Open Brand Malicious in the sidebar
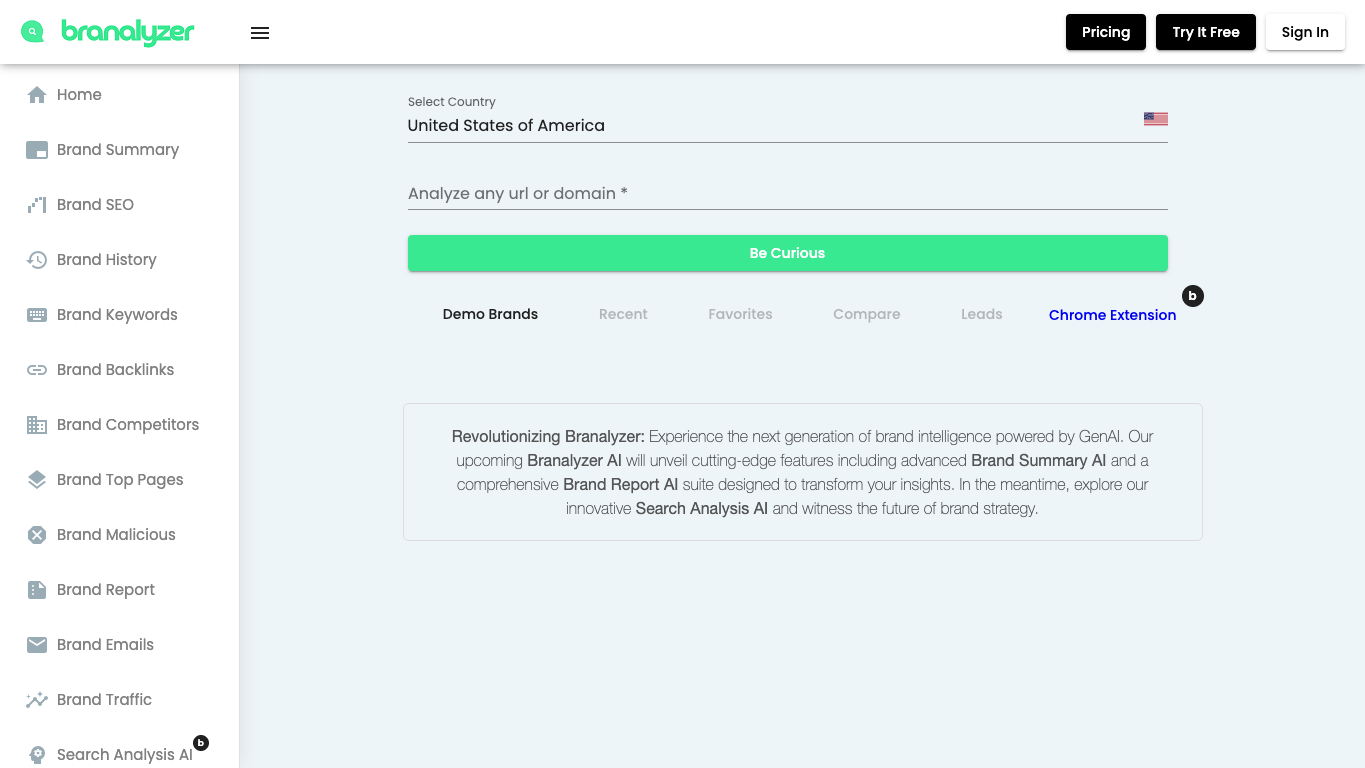Screen dimensions: 1365x768 [x=120, y=535]
